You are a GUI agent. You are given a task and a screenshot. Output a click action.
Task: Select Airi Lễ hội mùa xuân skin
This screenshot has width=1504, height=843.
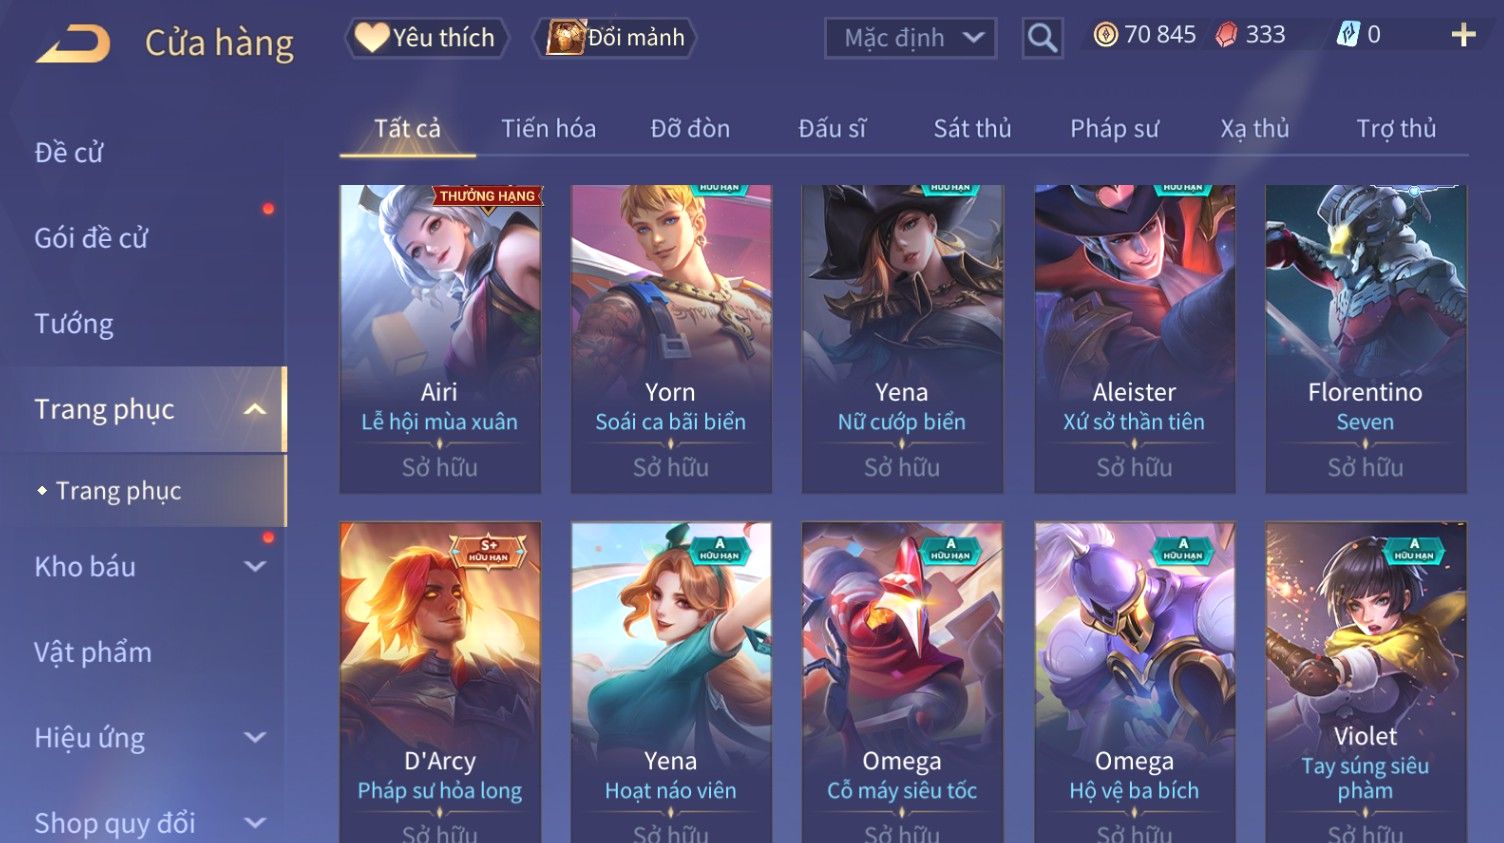[440, 339]
